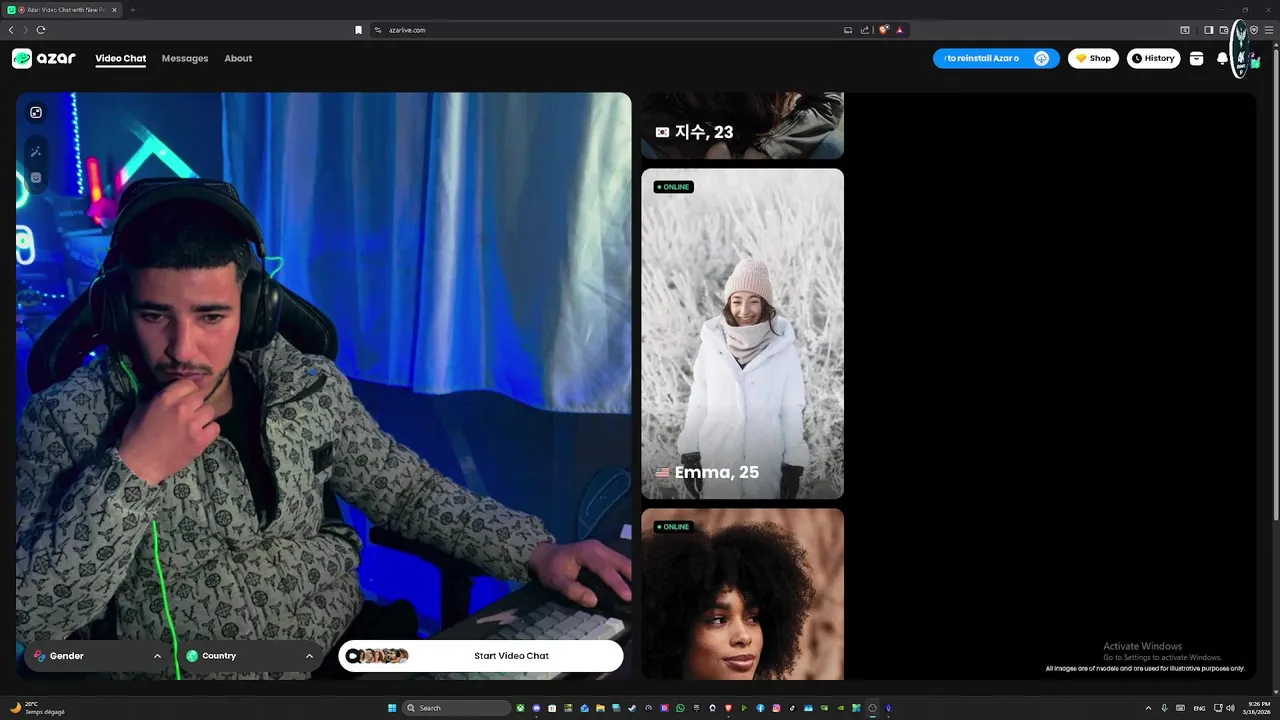
Task: Open site settings icon in address bar
Action: pos(378,30)
